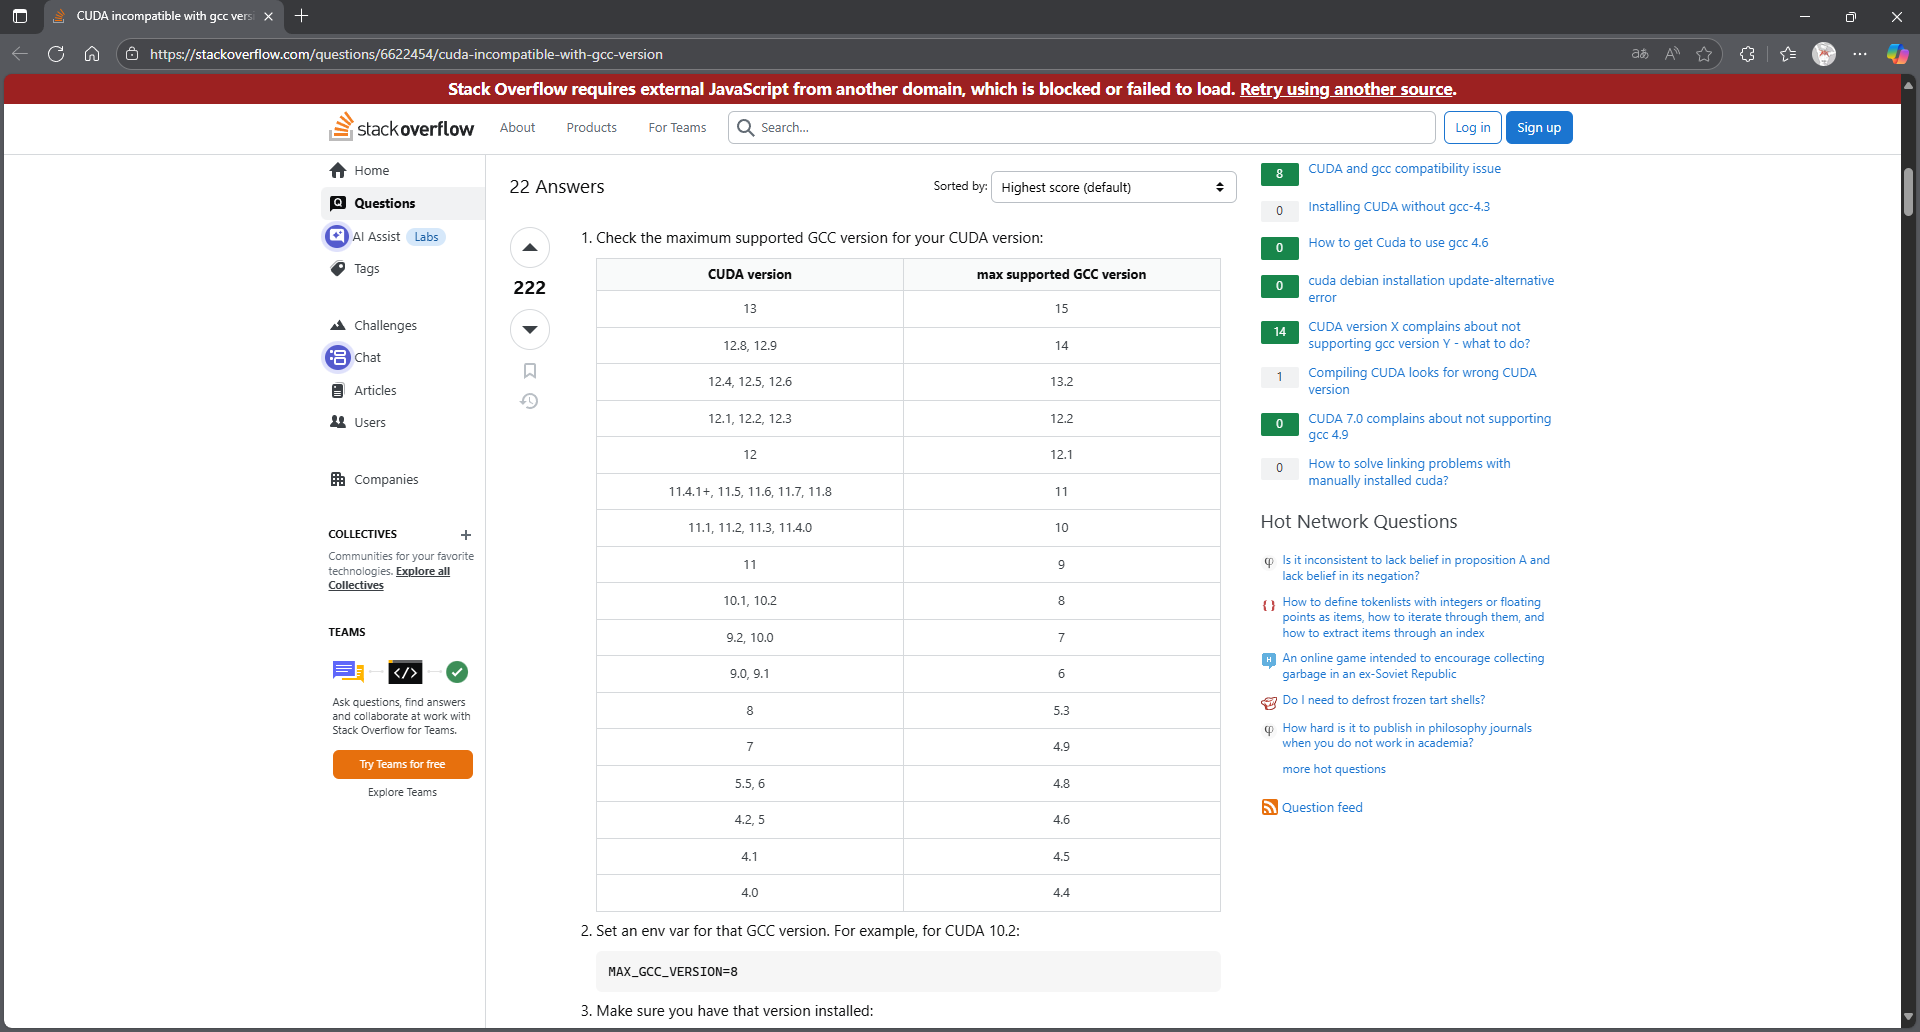Viewport: 1920px width, 1032px height.
Task: Refresh the browser page
Action: pos(56,54)
